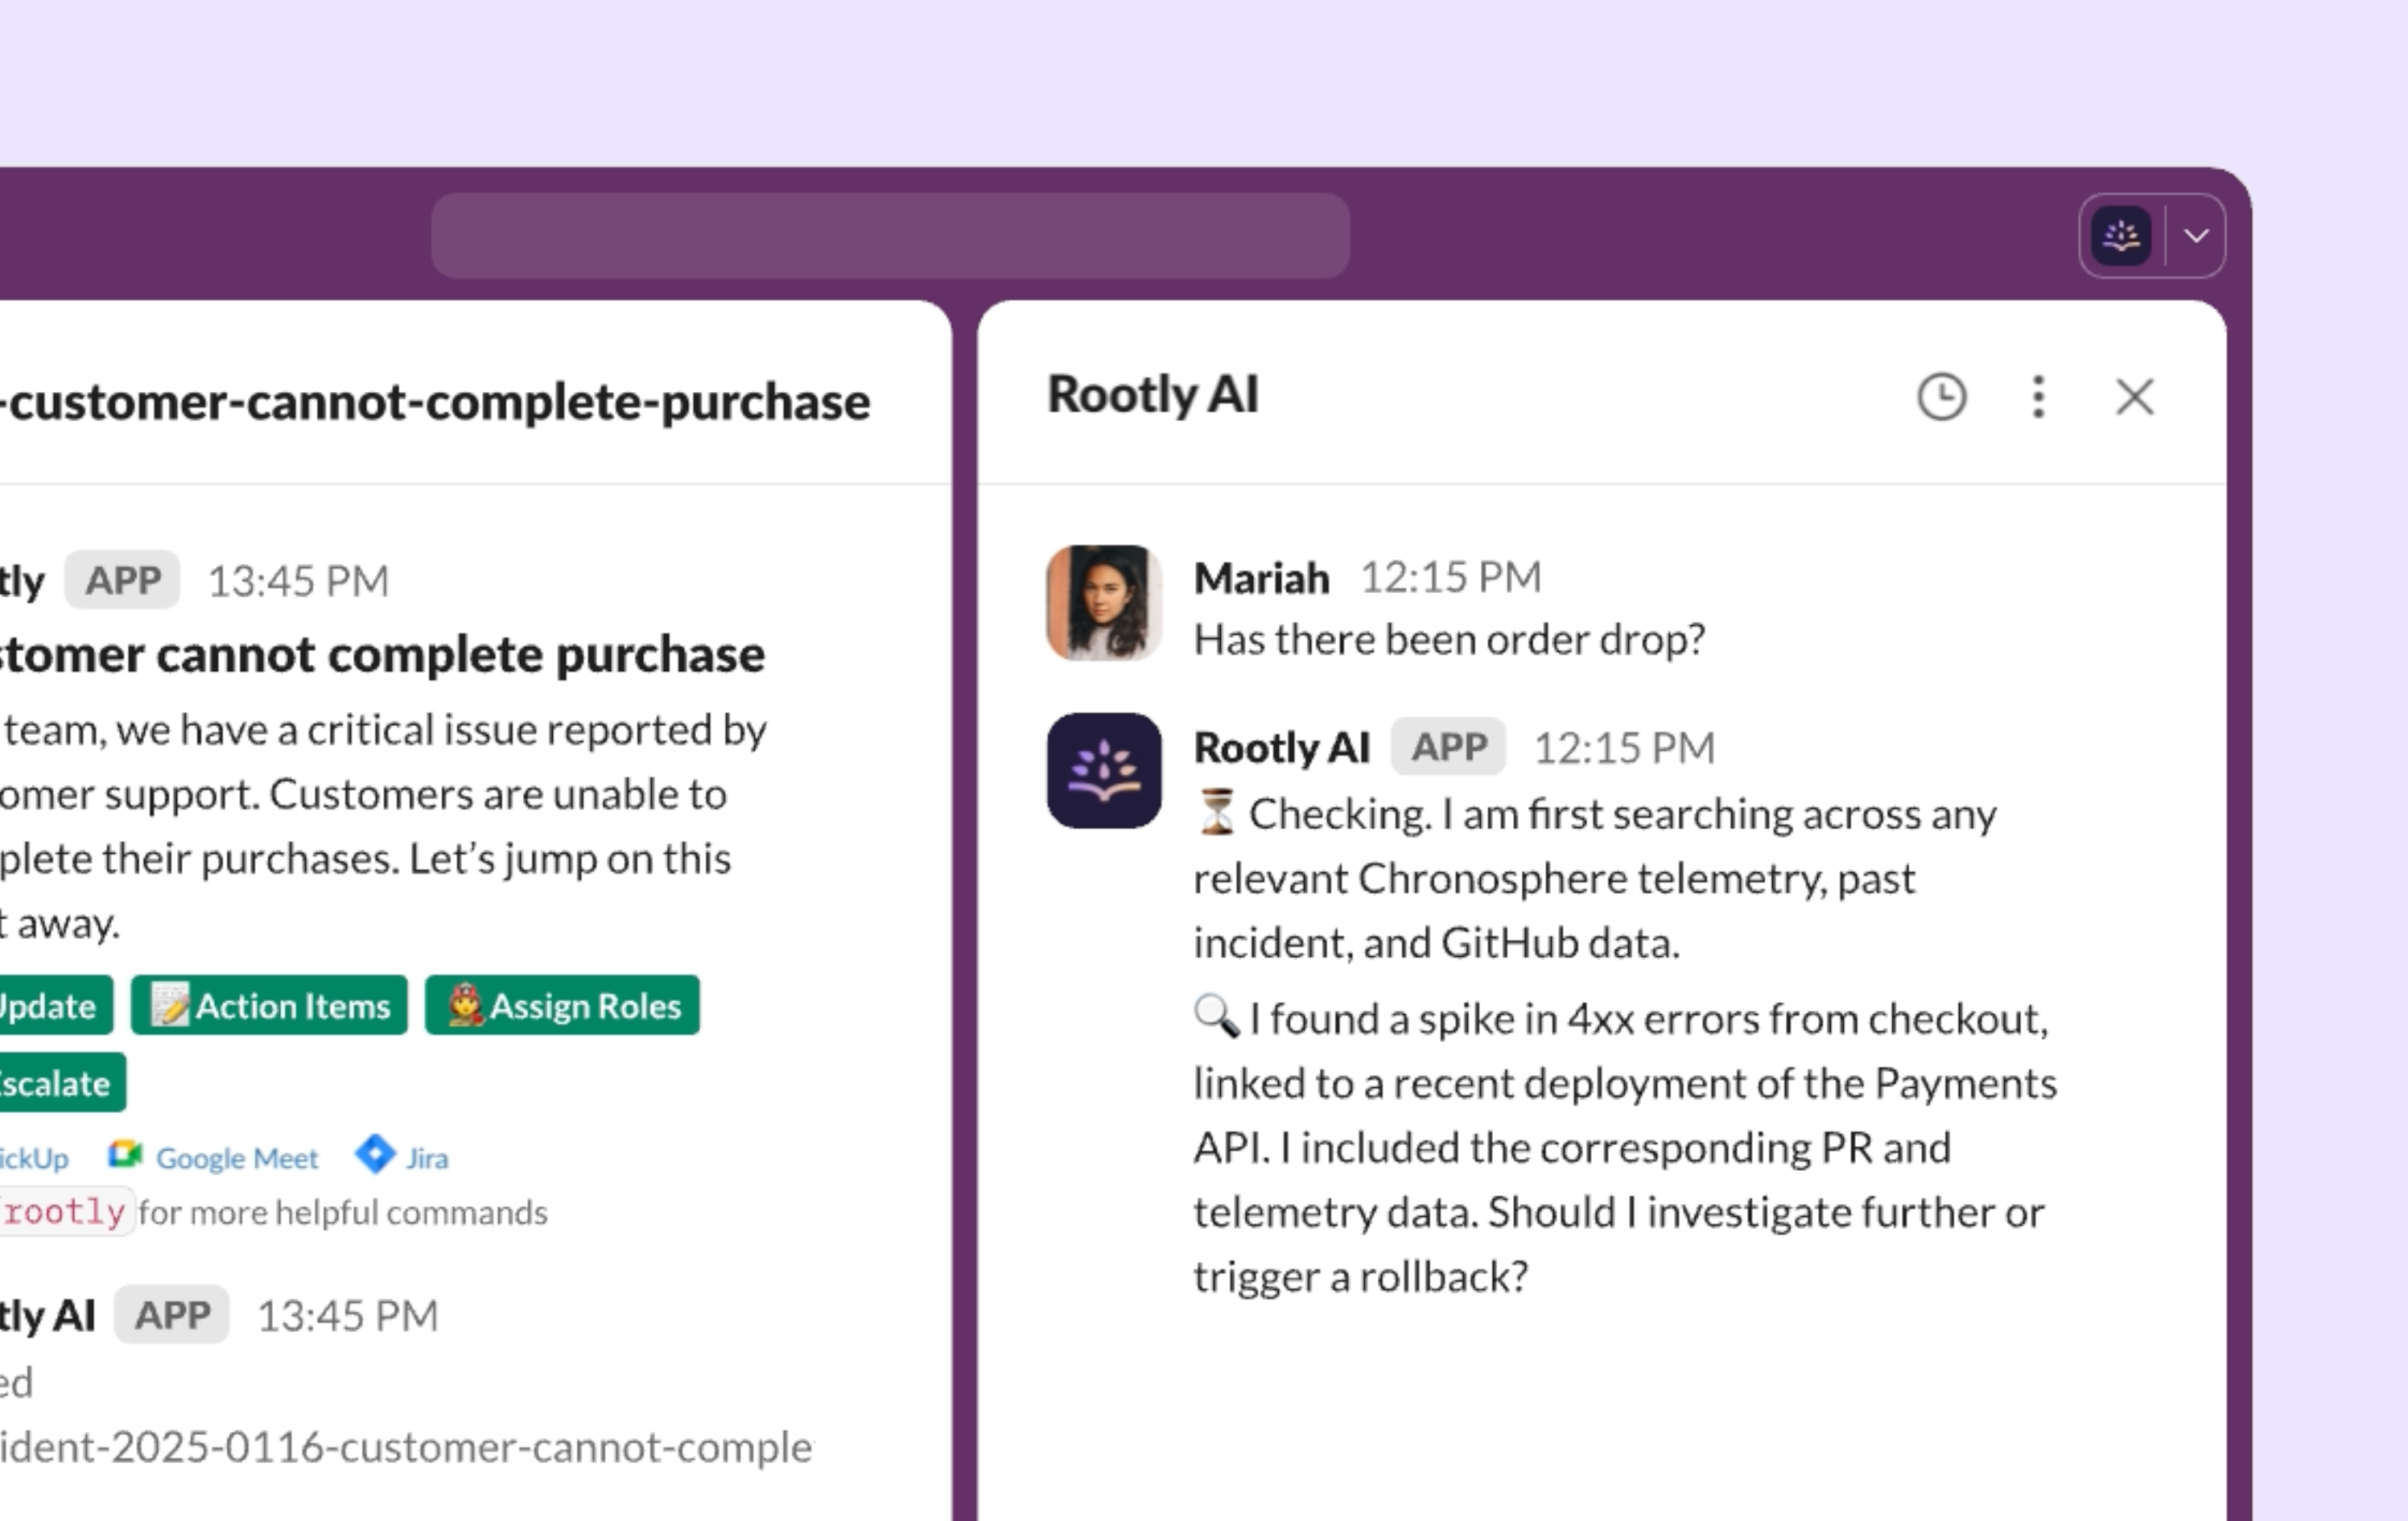The height and width of the screenshot is (1521, 2408).
Task: Click the clock history icon
Action: [x=1941, y=397]
